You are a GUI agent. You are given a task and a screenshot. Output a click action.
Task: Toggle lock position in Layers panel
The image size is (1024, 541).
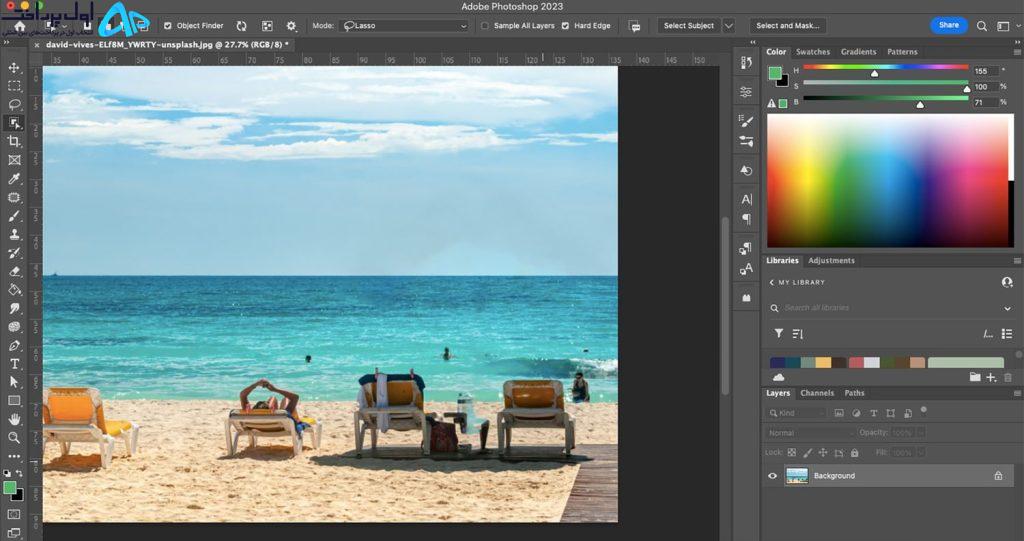[823, 452]
